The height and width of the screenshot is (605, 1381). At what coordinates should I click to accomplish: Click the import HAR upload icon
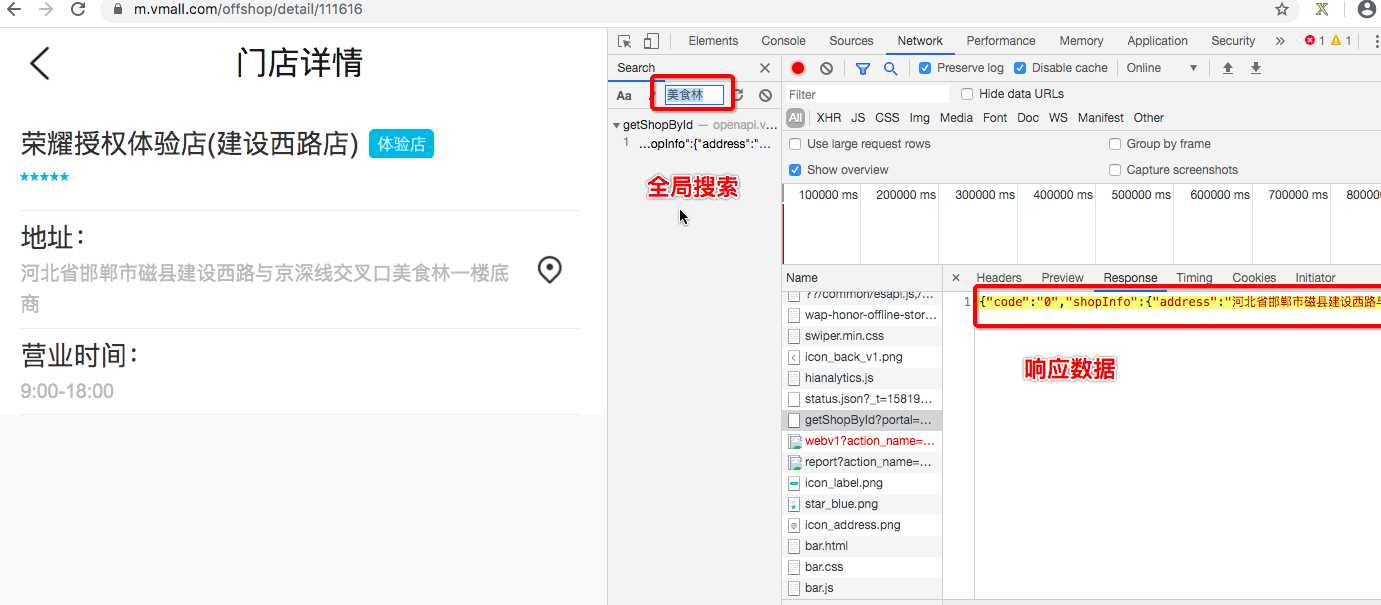coord(1228,68)
